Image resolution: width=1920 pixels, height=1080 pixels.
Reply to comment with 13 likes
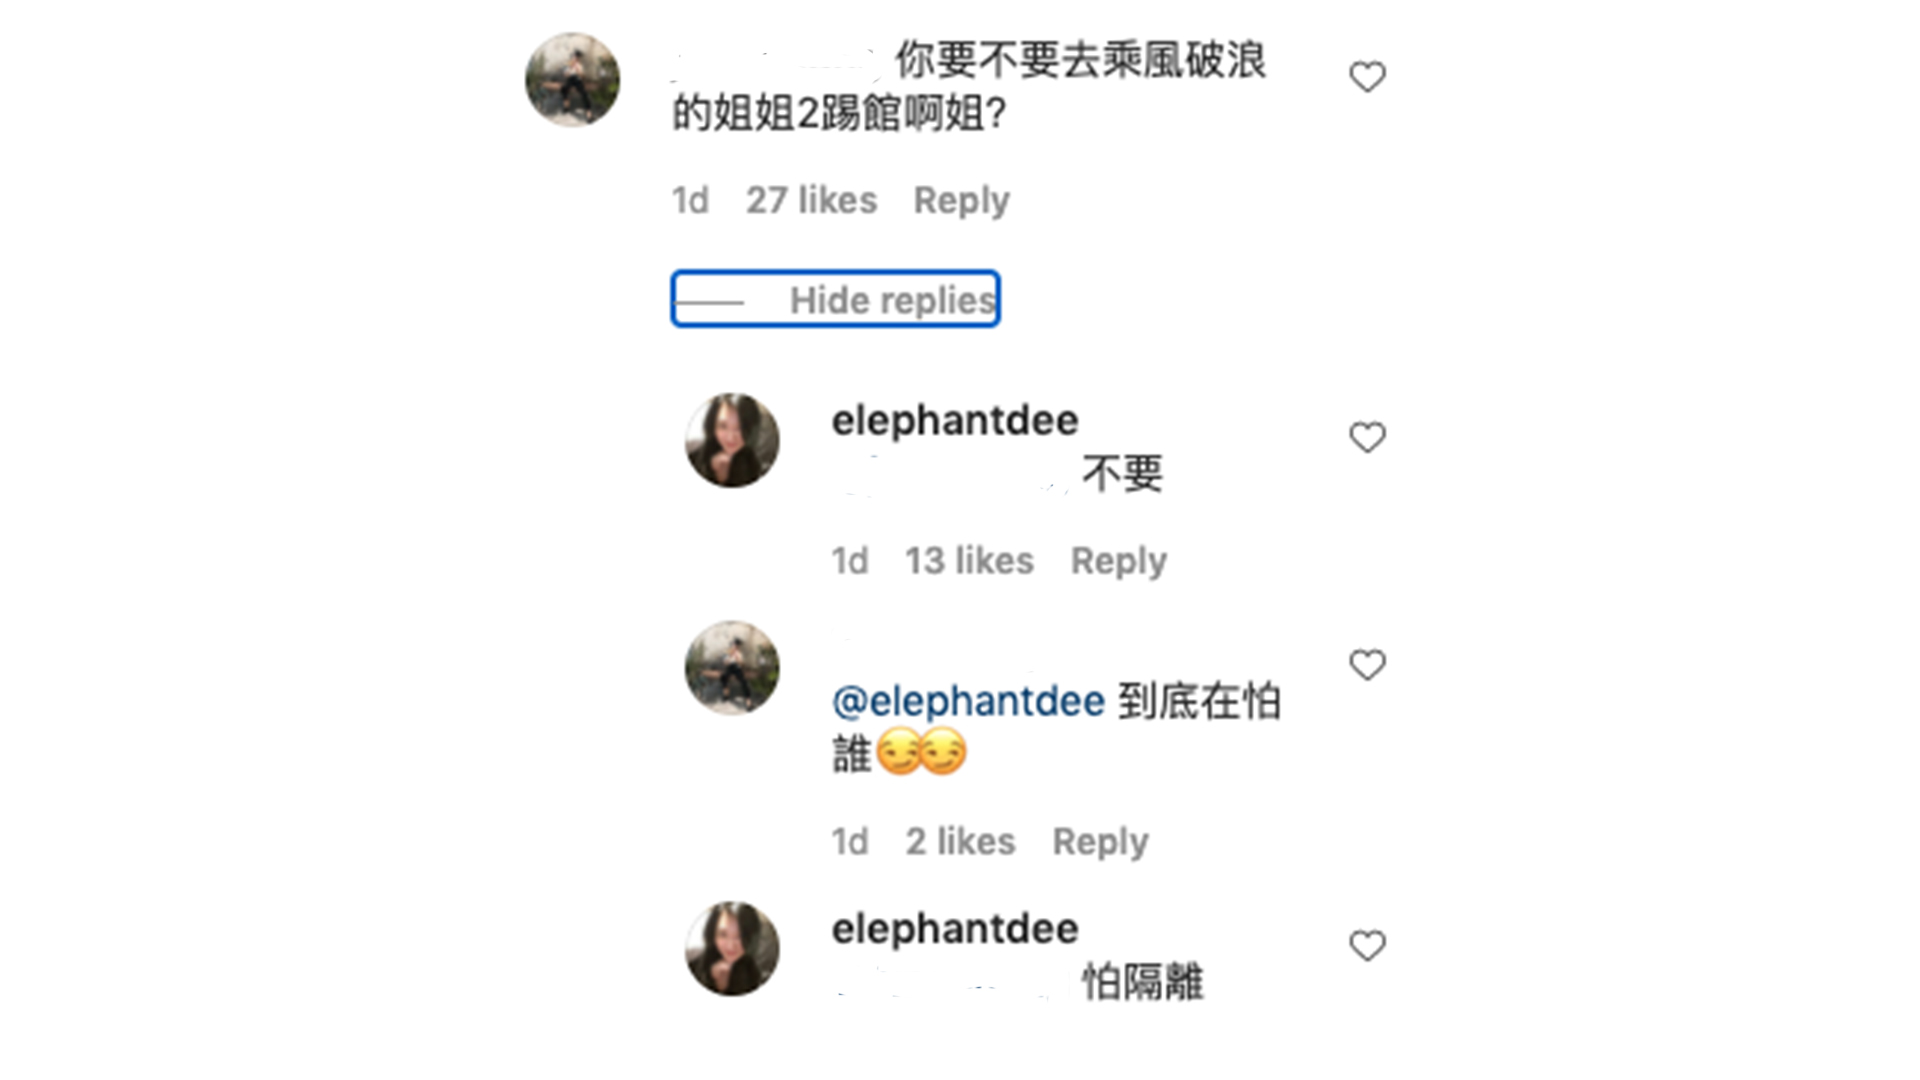[1118, 561]
